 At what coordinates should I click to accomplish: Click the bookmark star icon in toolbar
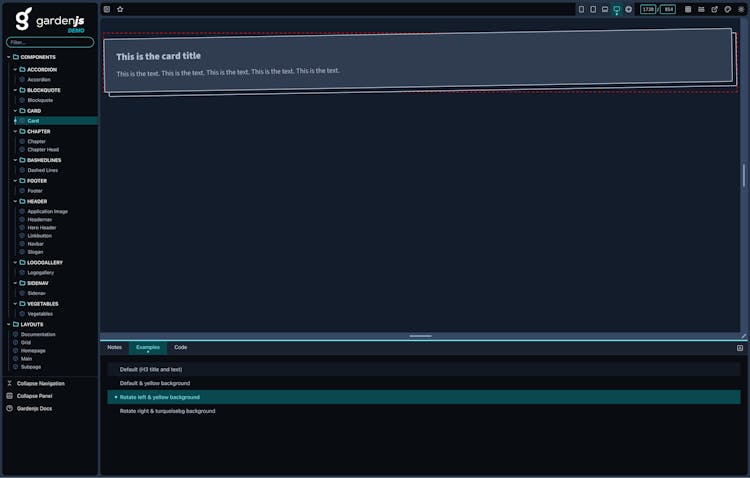(x=120, y=9)
